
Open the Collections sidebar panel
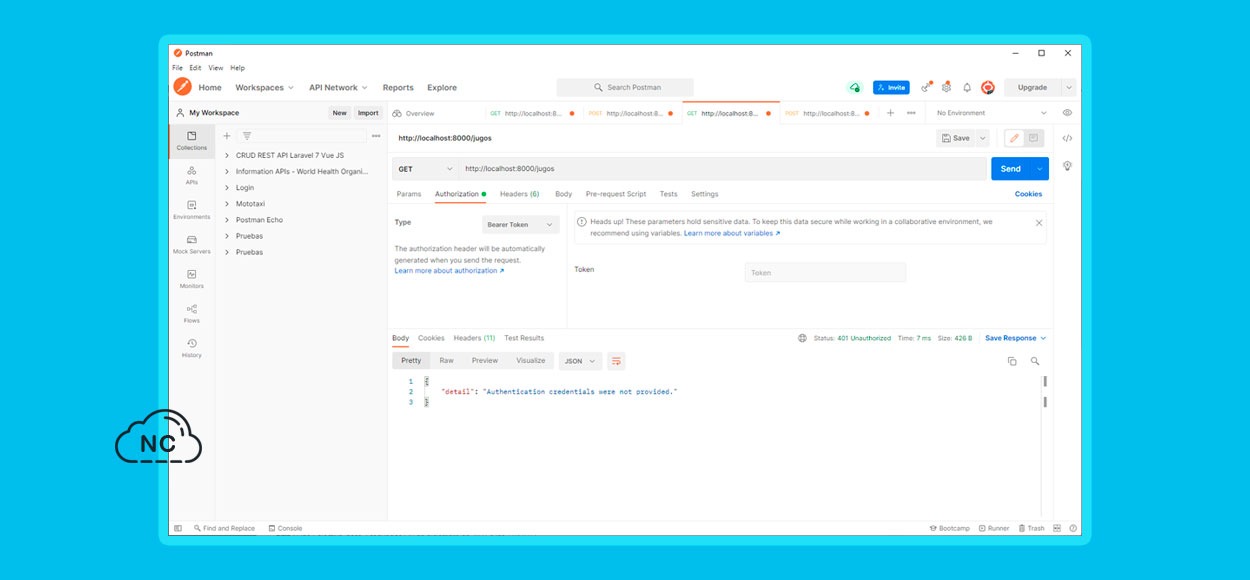pos(191,141)
